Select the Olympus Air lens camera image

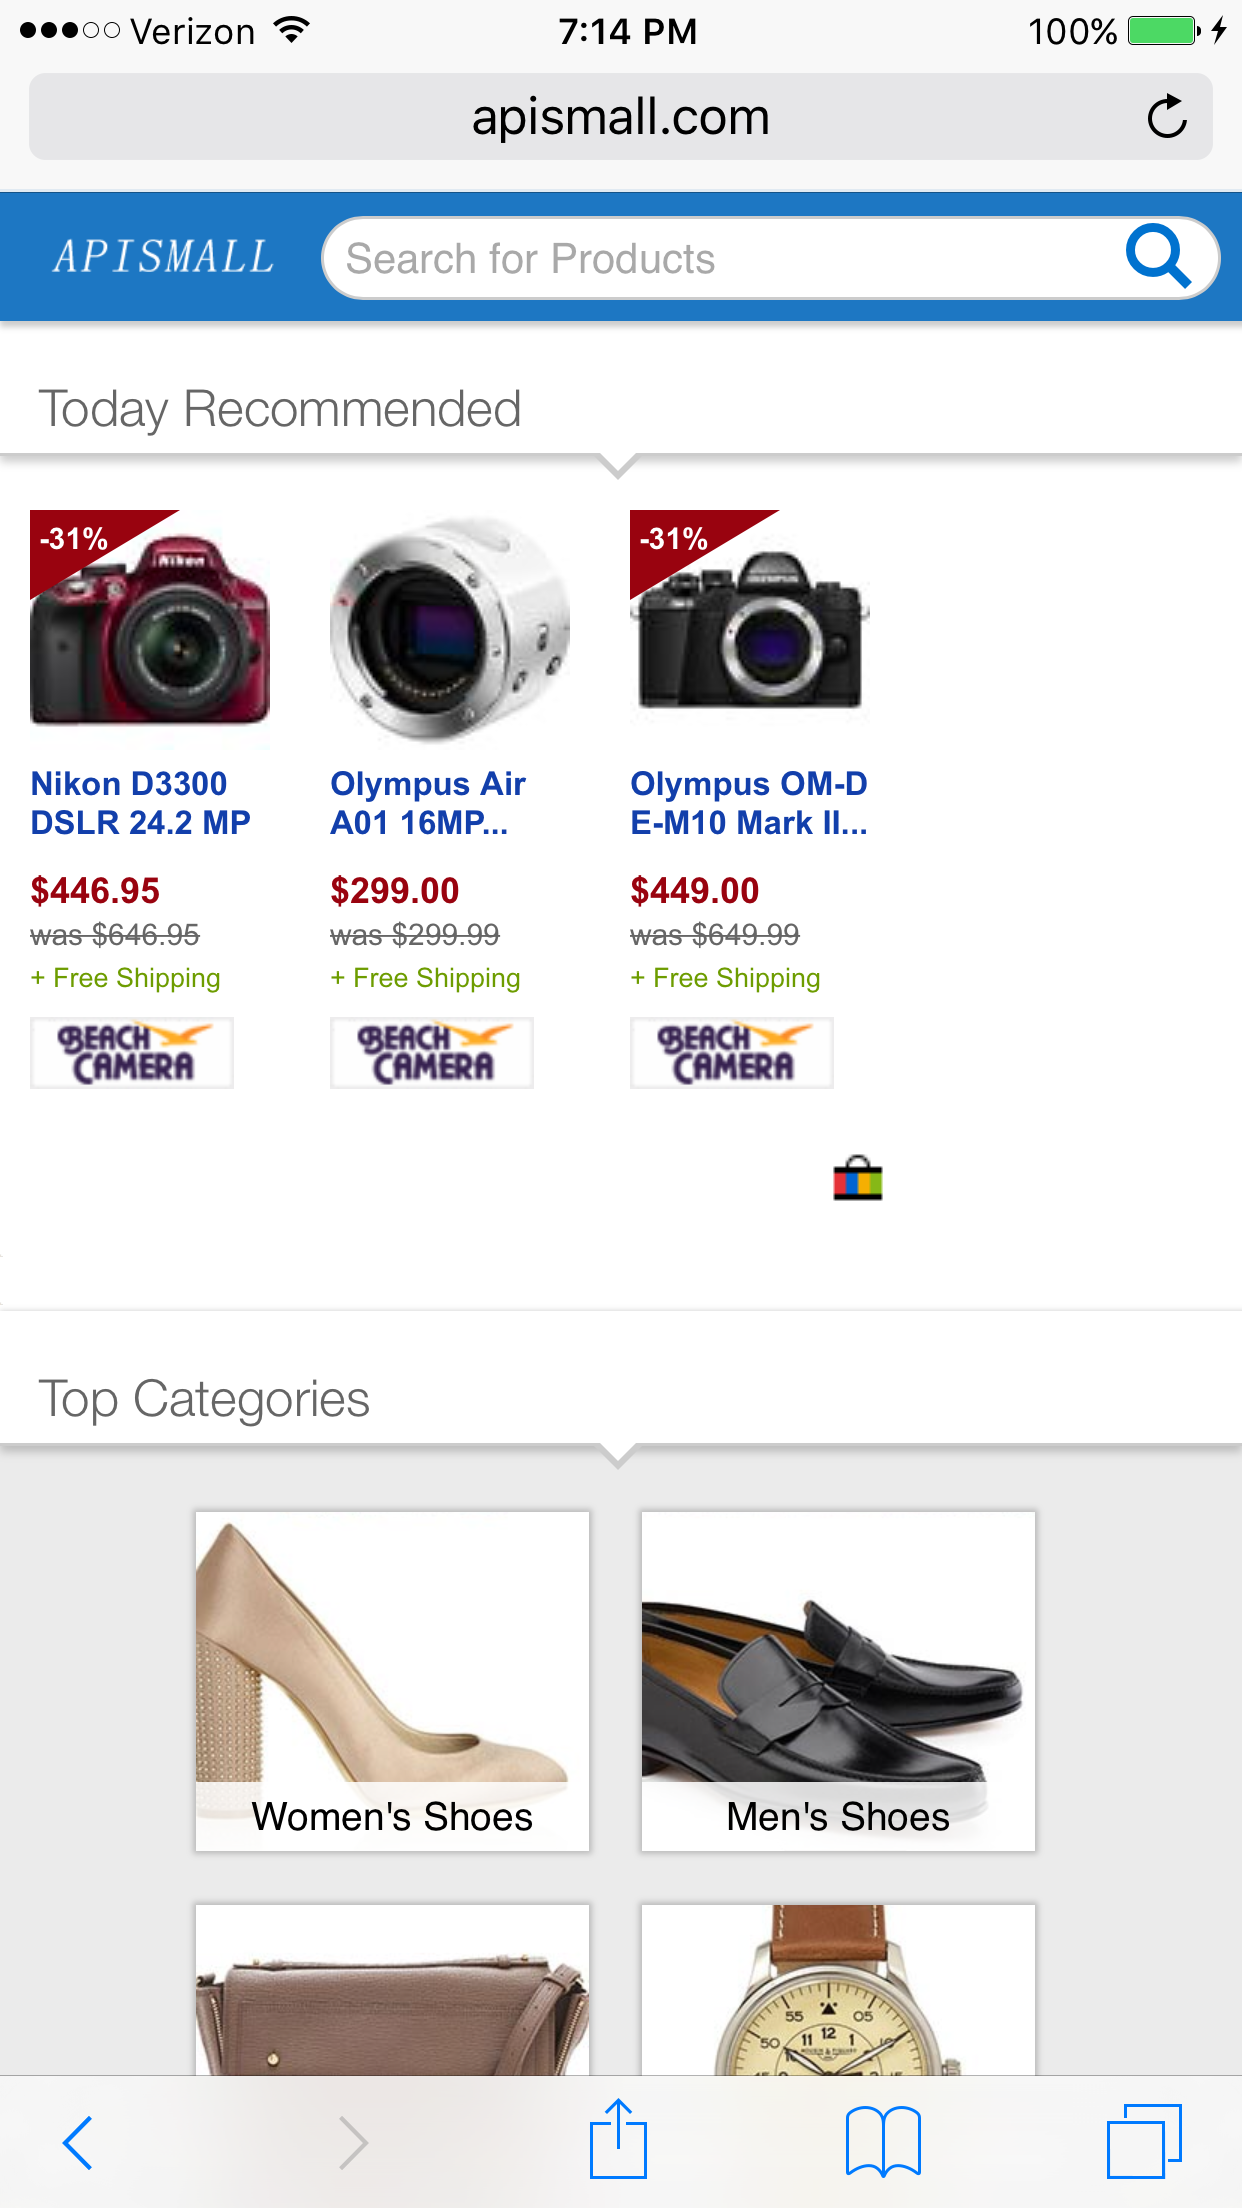coord(450,630)
